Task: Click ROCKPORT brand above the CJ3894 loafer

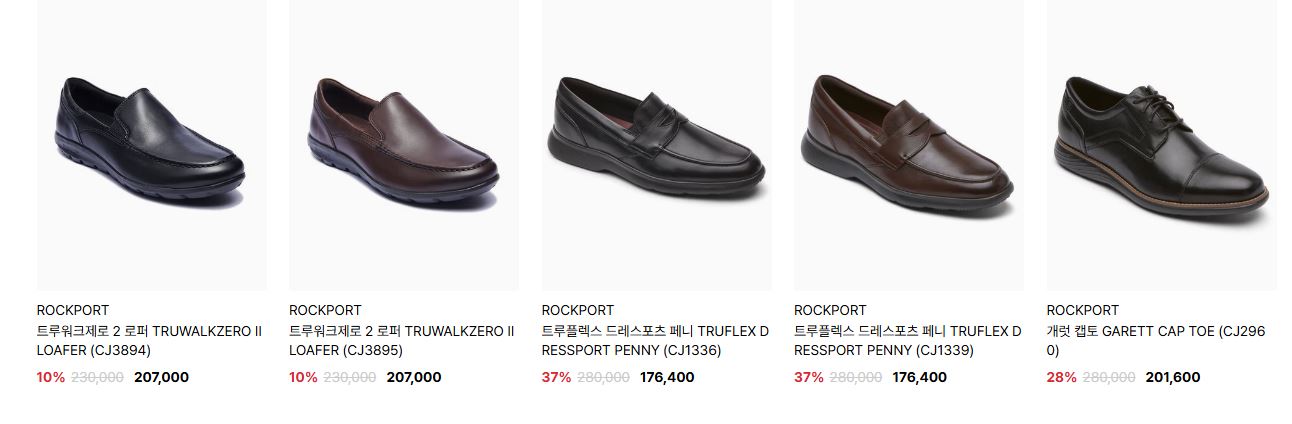Action: (73, 310)
